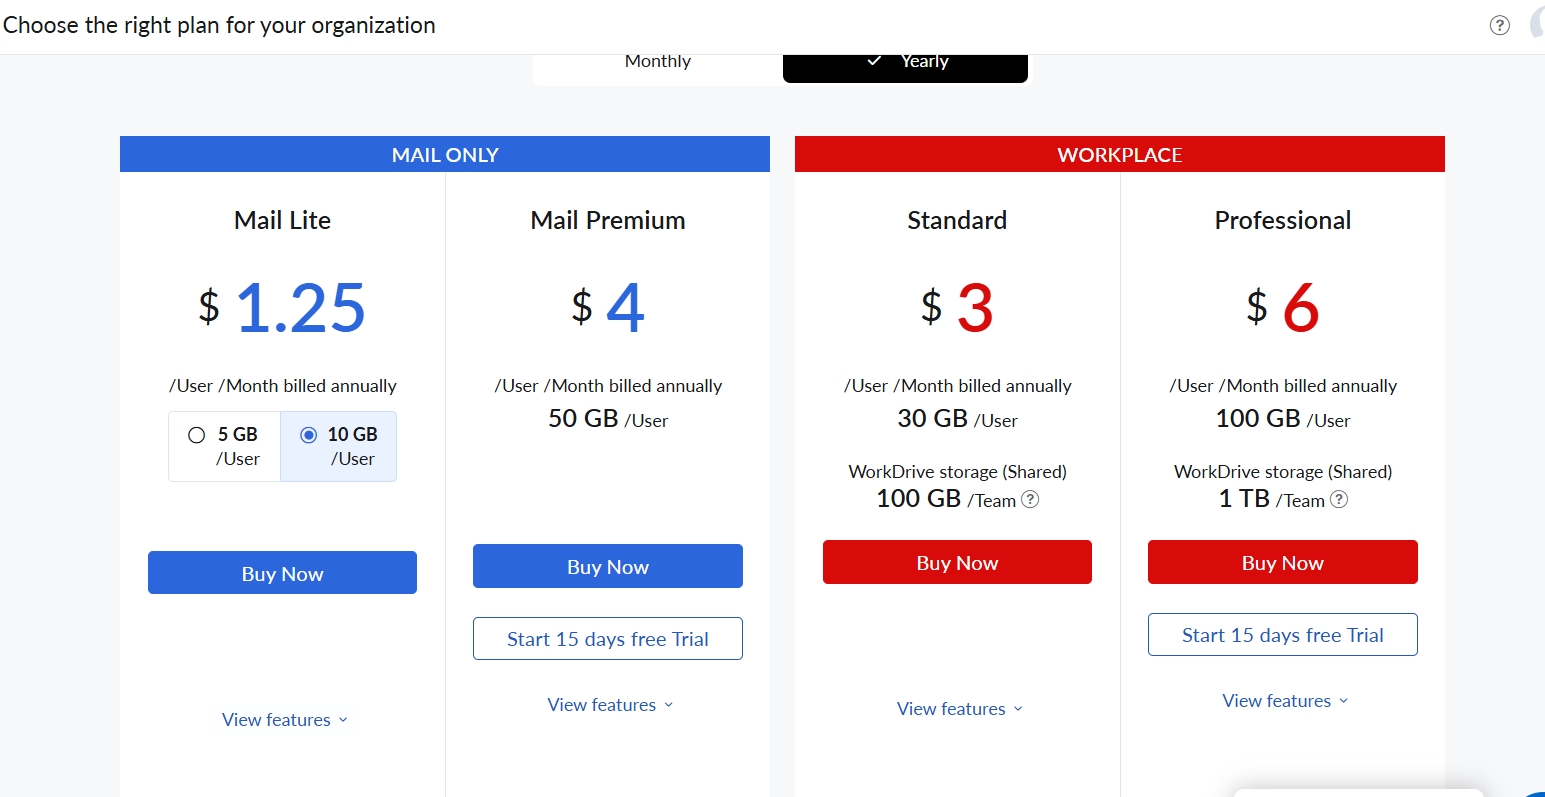The height and width of the screenshot is (797, 1545).
Task: Buy the Mail Lite plan
Action: [282, 573]
